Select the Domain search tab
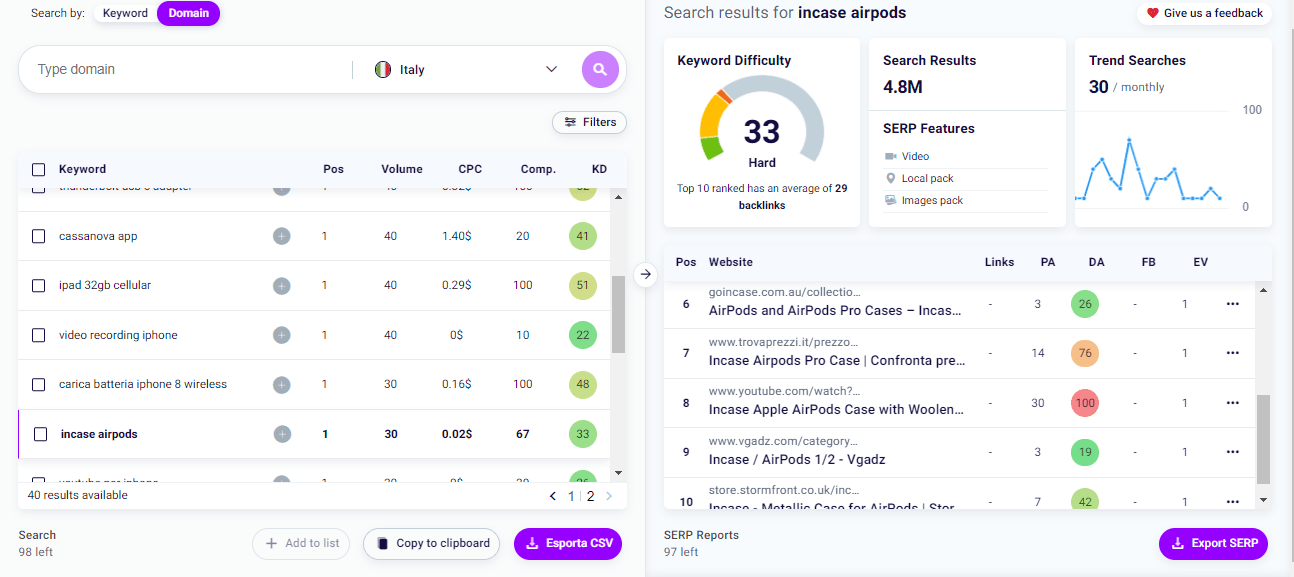The height and width of the screenshot is (577, 1294). (x=188, y=13)
